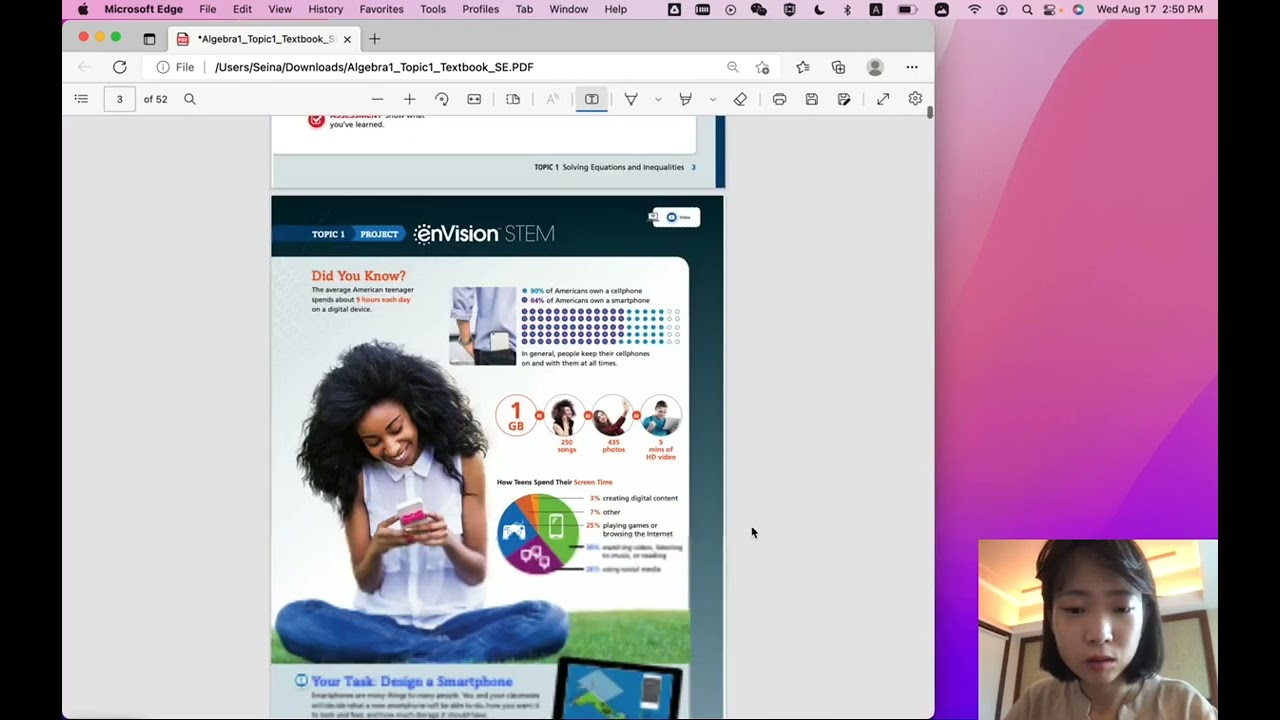The image size is (1280, 720).
Task: Print the PDF document
Action: 780,99
